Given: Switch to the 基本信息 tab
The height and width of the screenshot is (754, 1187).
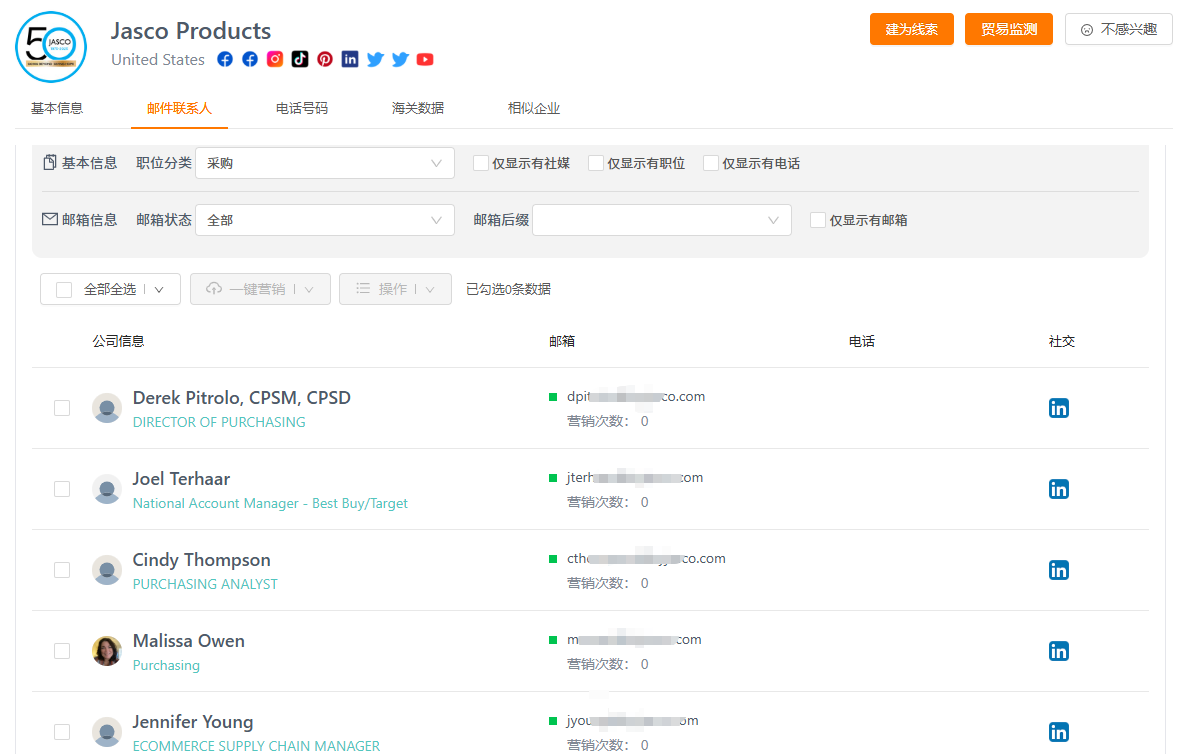Looking at the screenshot, I should [57, 108].
